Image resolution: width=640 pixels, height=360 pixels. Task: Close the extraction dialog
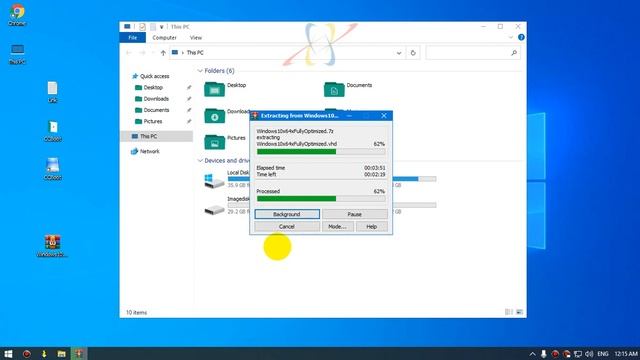click(x=384, y=116)
